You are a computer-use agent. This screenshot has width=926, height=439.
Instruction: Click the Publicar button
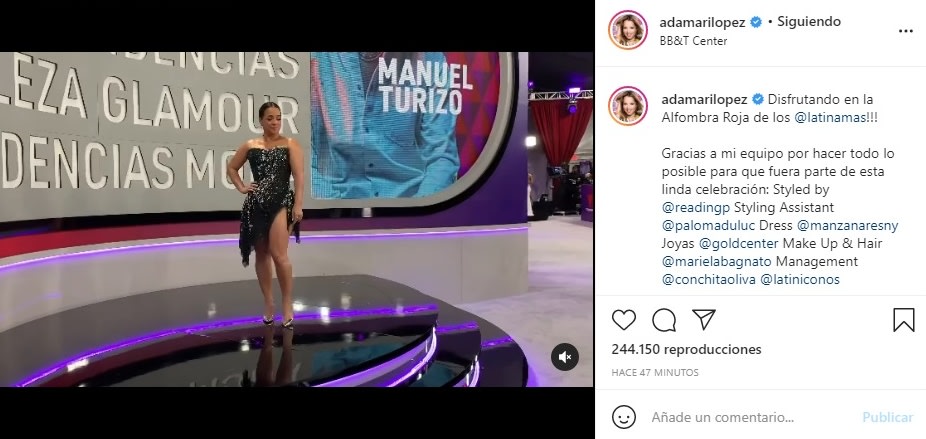888,417
